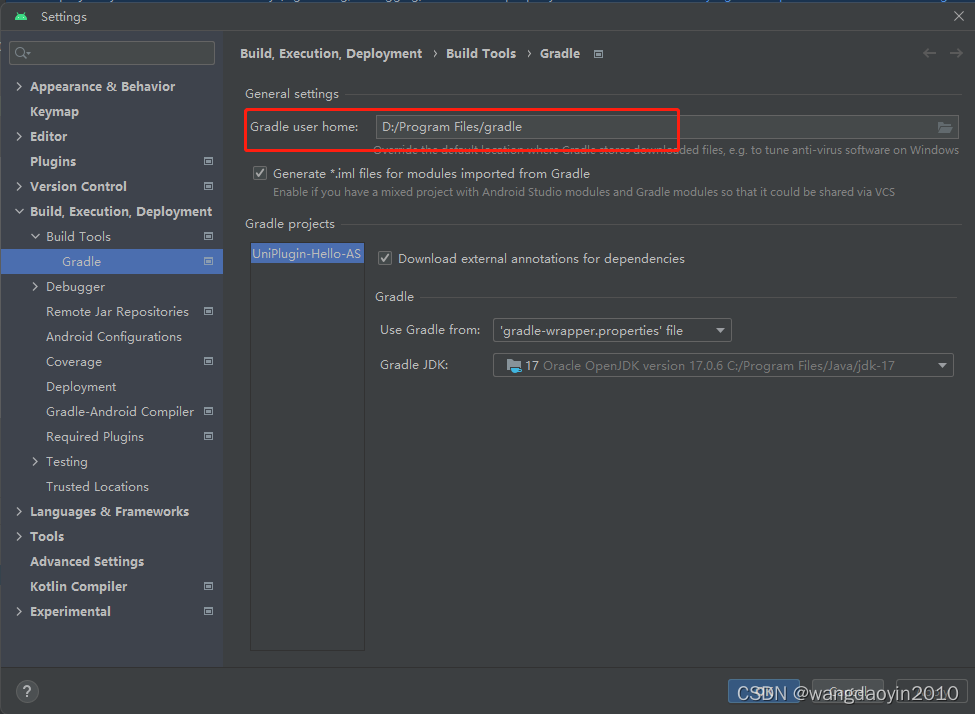Expand the Editor section
The image size is (975, 714).
click(x=19, y=136)
